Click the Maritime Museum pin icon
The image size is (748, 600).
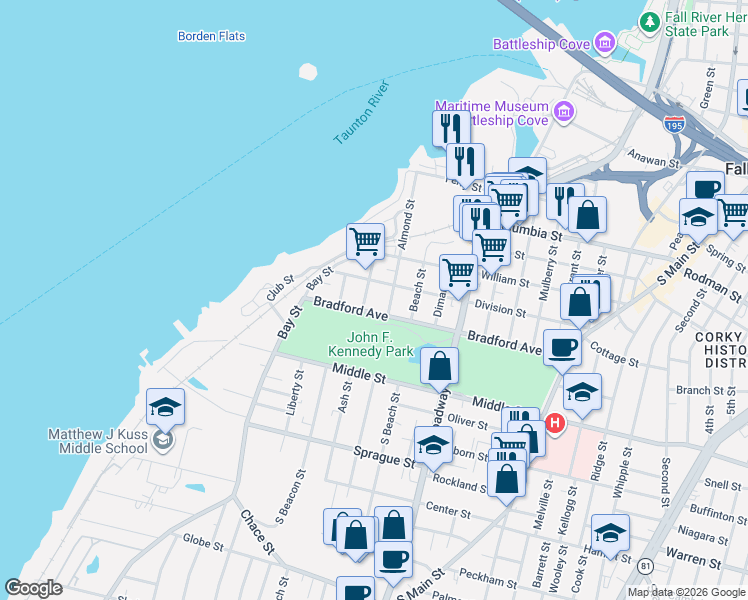tap(564, 112)
